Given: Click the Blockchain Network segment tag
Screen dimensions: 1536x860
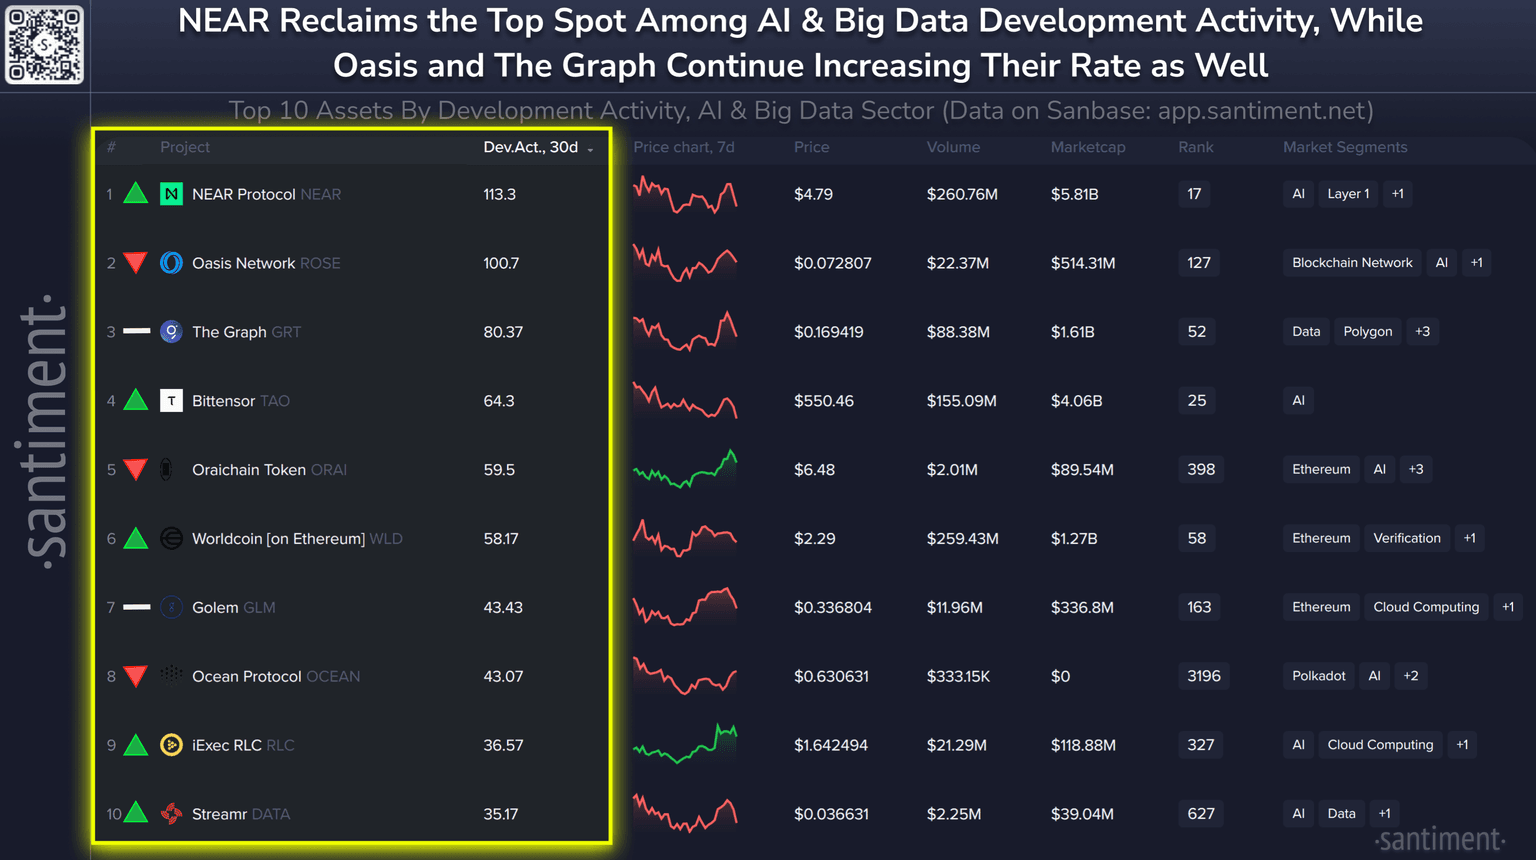Looking at the screenshot, I should pyautogui.click(x=1351, y=263).
